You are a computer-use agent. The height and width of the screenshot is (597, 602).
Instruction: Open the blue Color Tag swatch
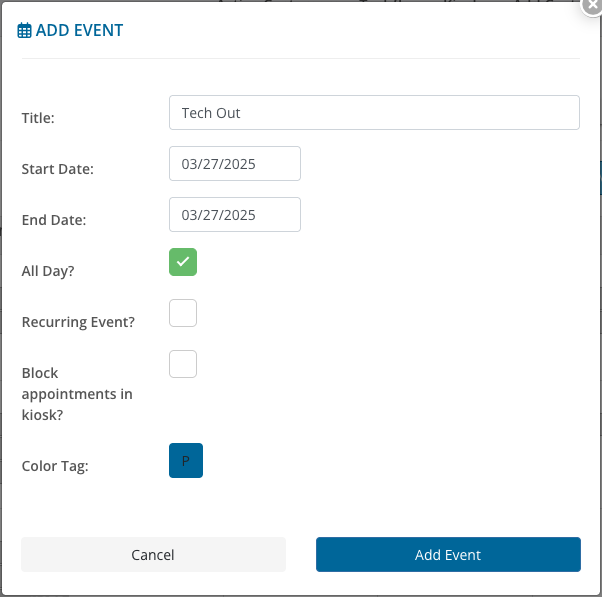tap(186, 461)
